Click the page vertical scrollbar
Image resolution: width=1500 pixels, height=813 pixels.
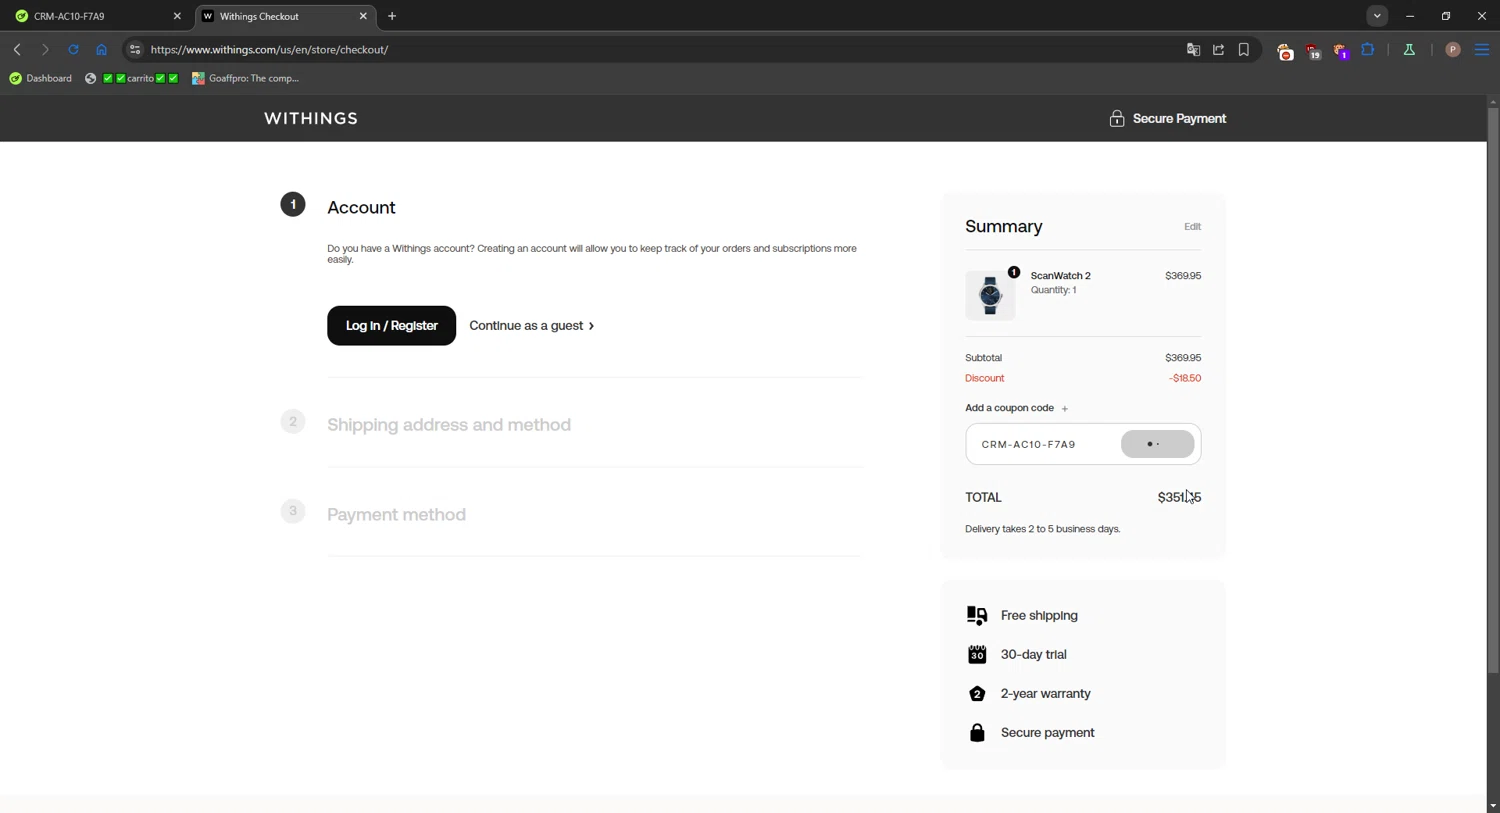pyautogui.click(x=1492, y=390)
